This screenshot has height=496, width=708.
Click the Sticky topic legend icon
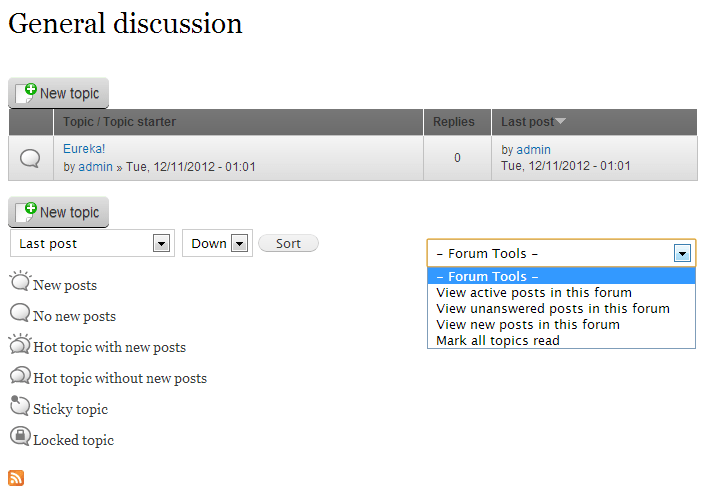[20, 406]
